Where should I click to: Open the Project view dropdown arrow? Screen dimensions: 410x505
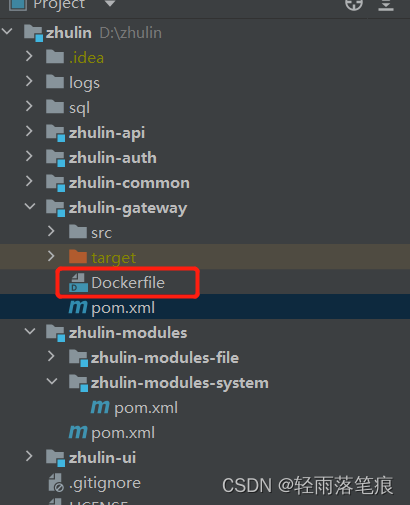tap(110, 4)
